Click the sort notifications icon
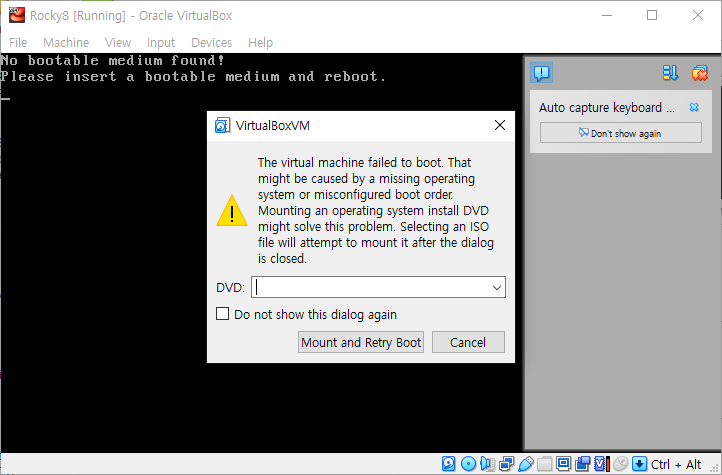 tap(670, 73)
